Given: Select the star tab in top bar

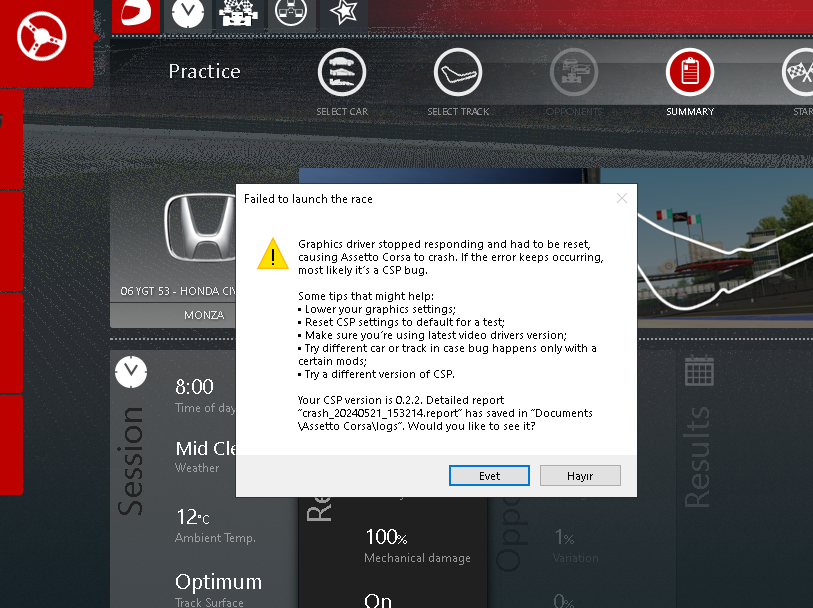Looking at the screenshot, I should (343, 14).
